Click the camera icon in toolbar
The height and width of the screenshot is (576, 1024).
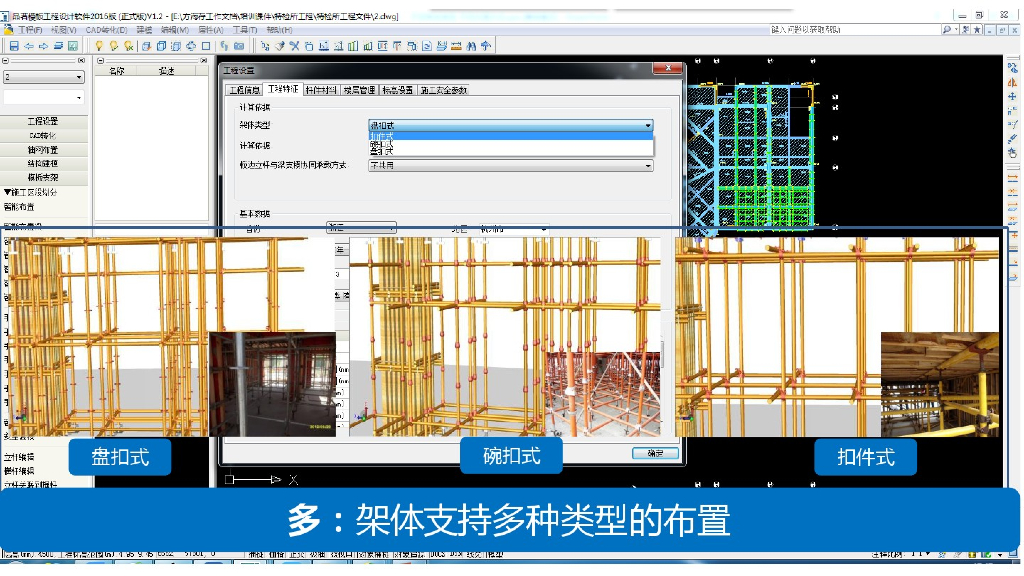[239, 46]
